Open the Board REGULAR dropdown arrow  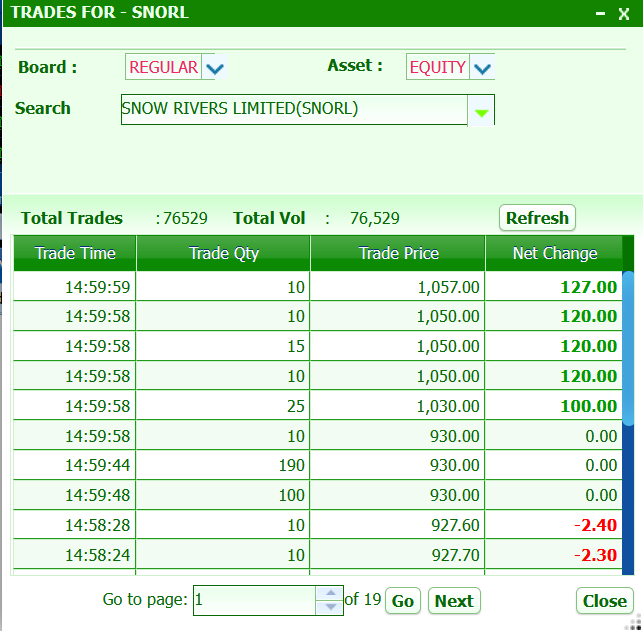[214, 67]
